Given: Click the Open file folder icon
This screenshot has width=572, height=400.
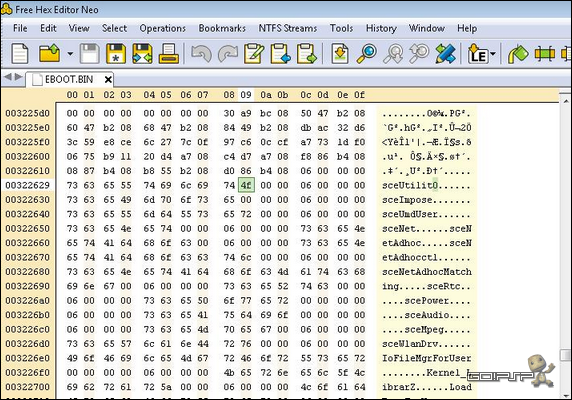Looking at the screenshot, I should pos(50,54).
